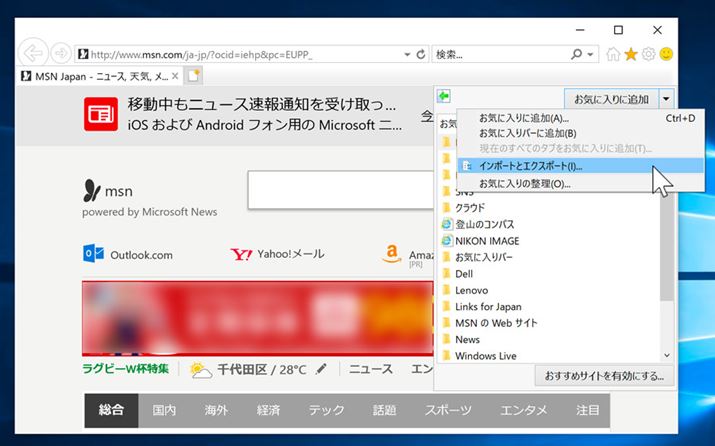Click the smiley feedback icon
The image size is (715, 446).
(666, 54)
